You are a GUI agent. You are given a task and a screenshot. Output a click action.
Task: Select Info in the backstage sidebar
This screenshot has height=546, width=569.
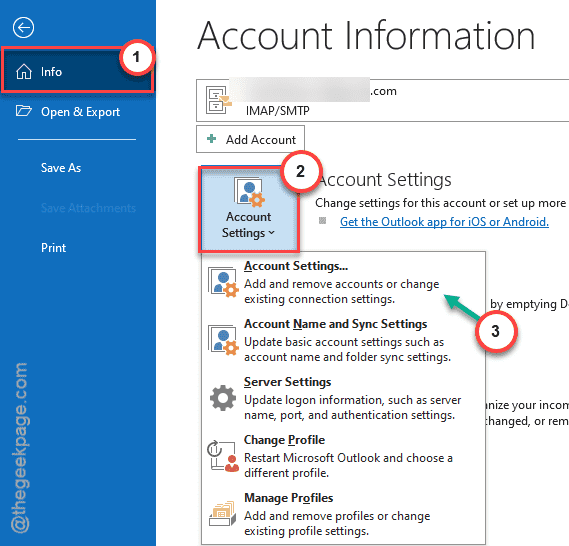tap(77, 71)
